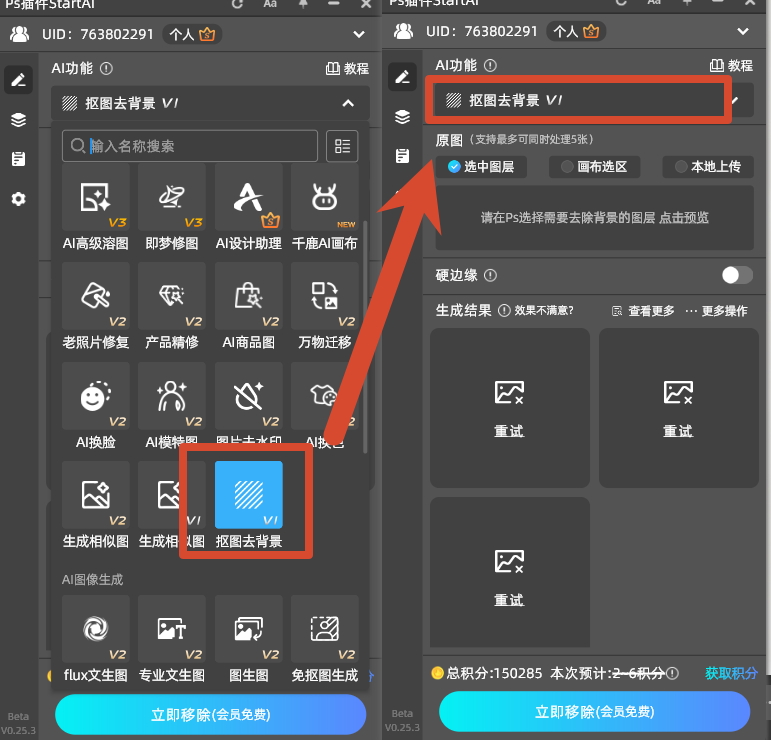Open the AI换脸 tool
The image size is (771, 740).
95,396
